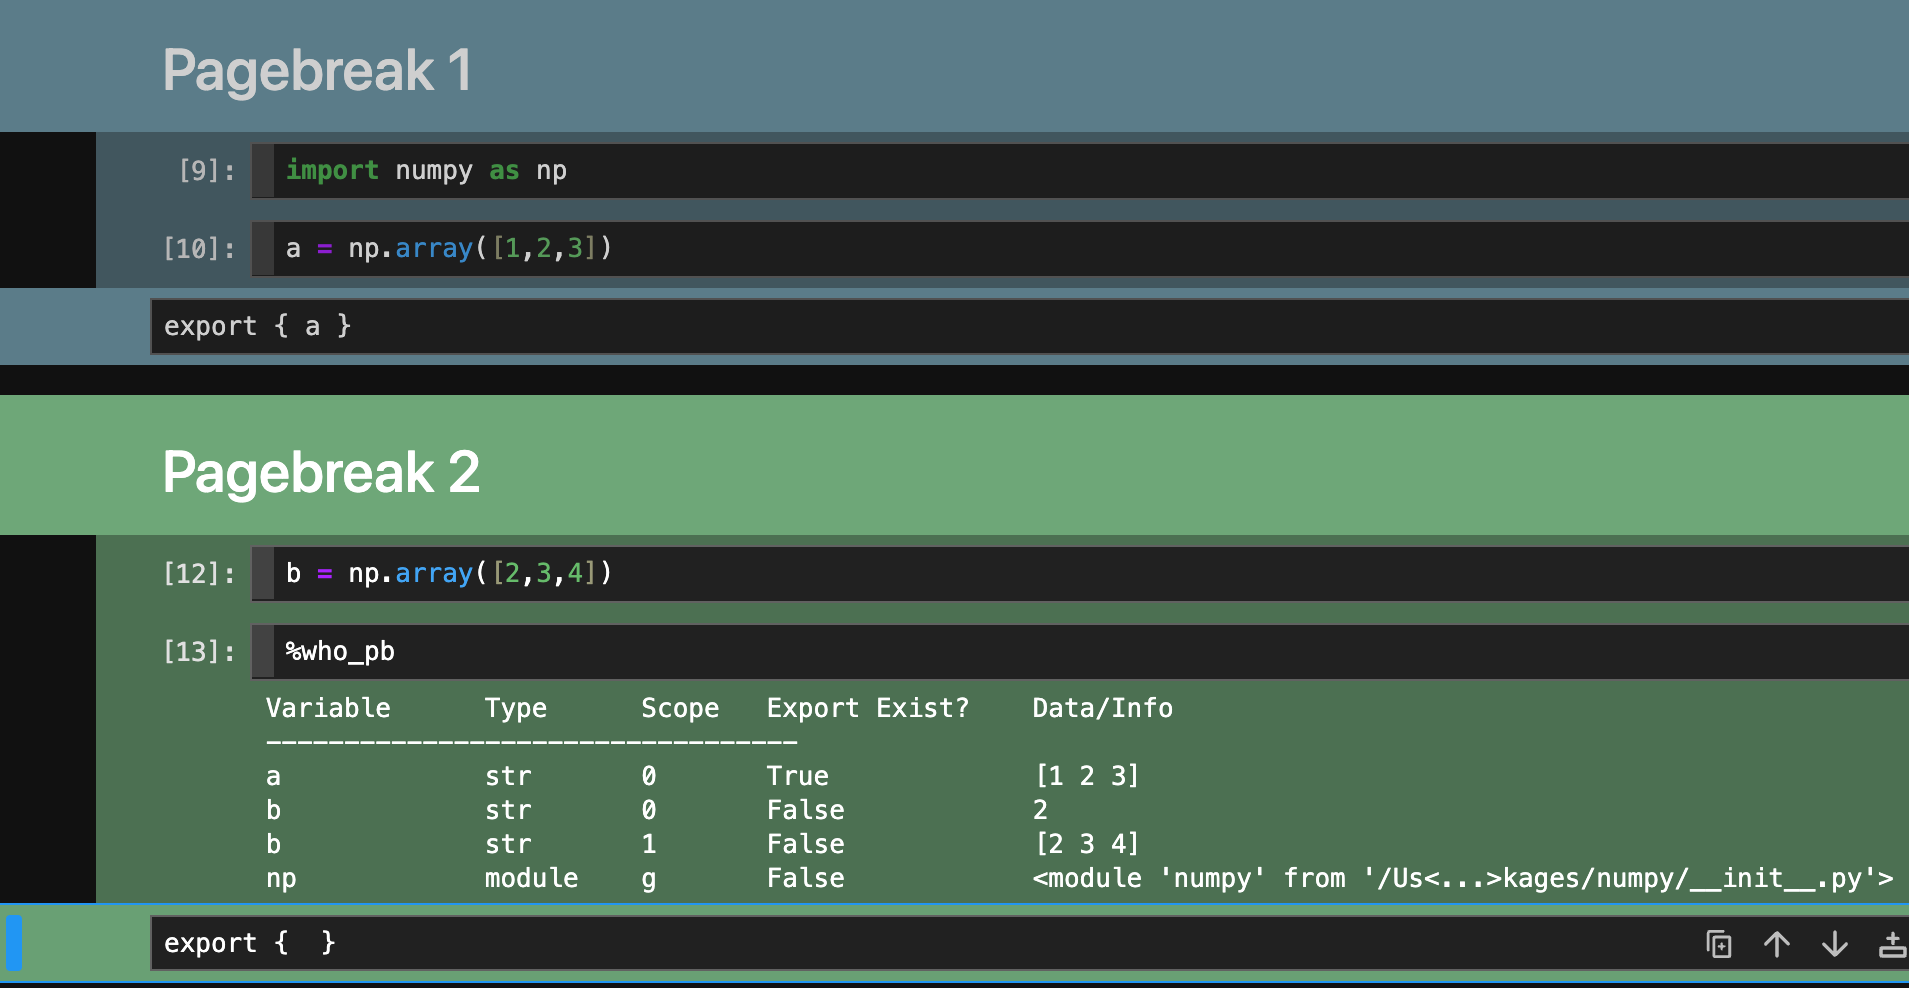1909x988 pixels.
Task: Move the selected cell up
Action: click(x=1777, y=944)
